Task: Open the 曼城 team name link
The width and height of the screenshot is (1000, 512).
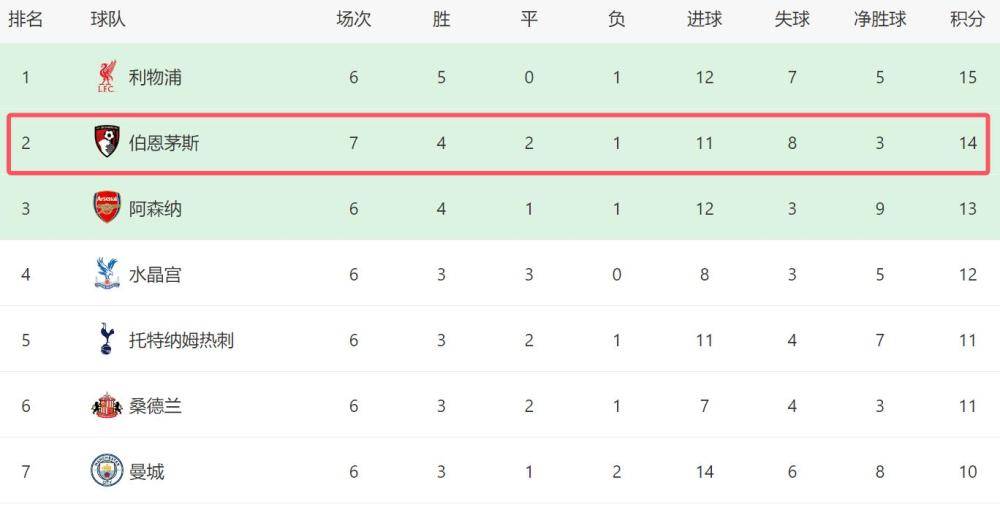Action: pos(146,472)
